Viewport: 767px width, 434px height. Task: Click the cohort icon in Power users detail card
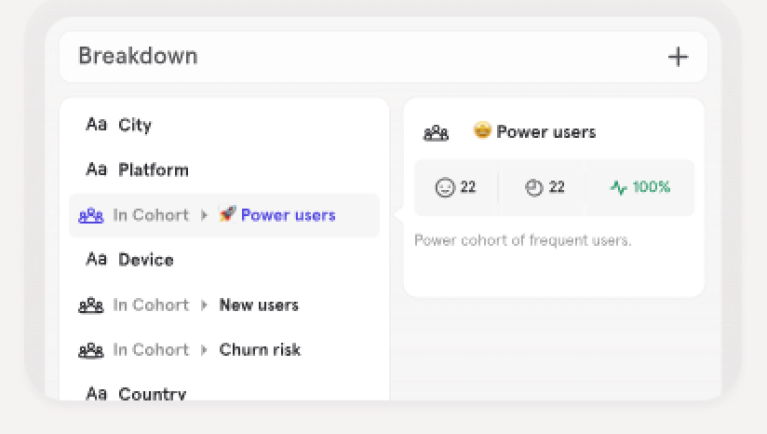click(436, 132)
